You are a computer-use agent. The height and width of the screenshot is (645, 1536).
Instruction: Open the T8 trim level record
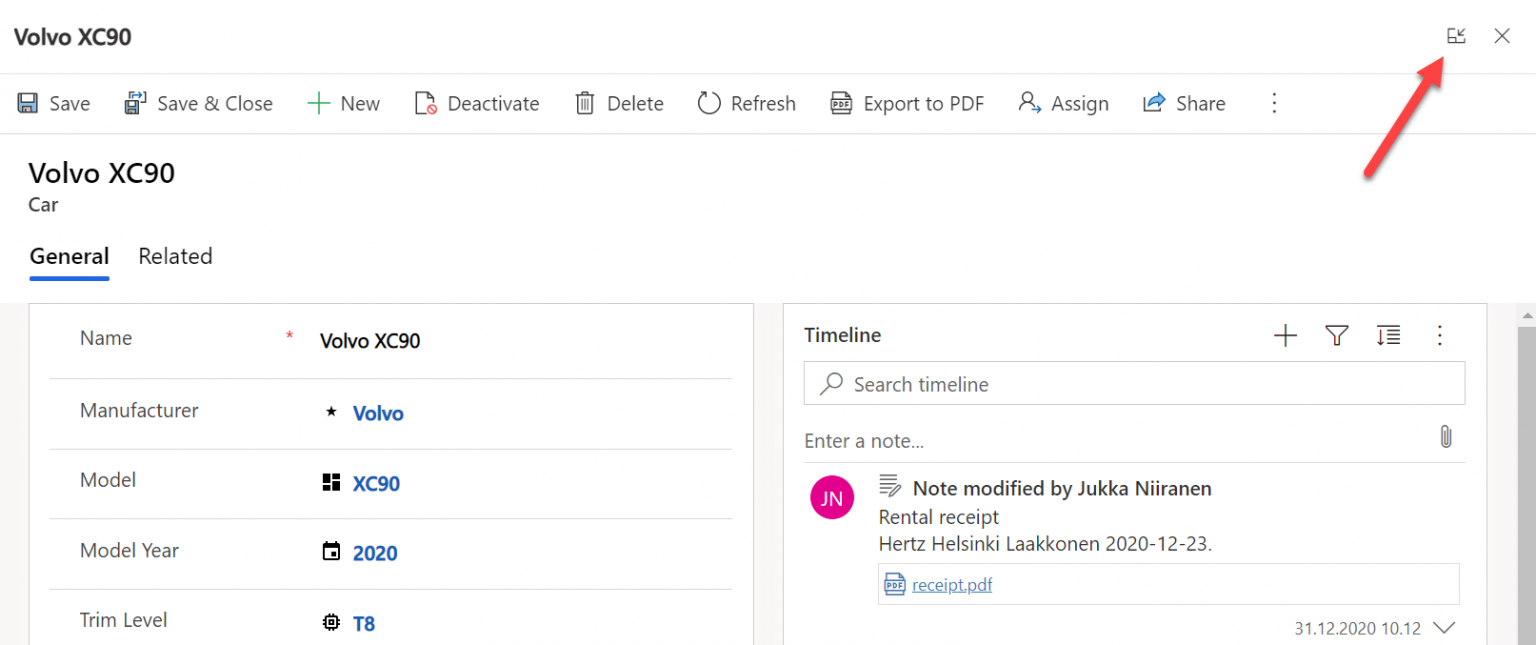(x=364, y=623)
